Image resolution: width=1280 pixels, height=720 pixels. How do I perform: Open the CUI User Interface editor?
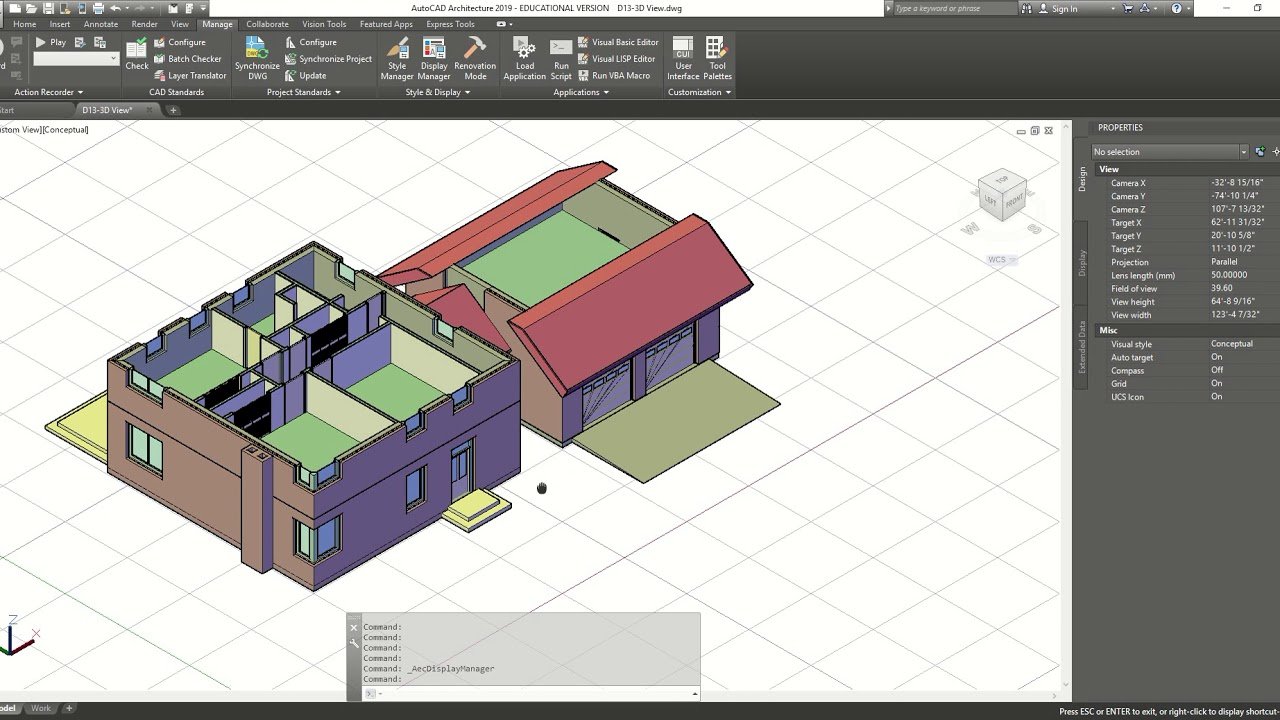tap(683, 59)
